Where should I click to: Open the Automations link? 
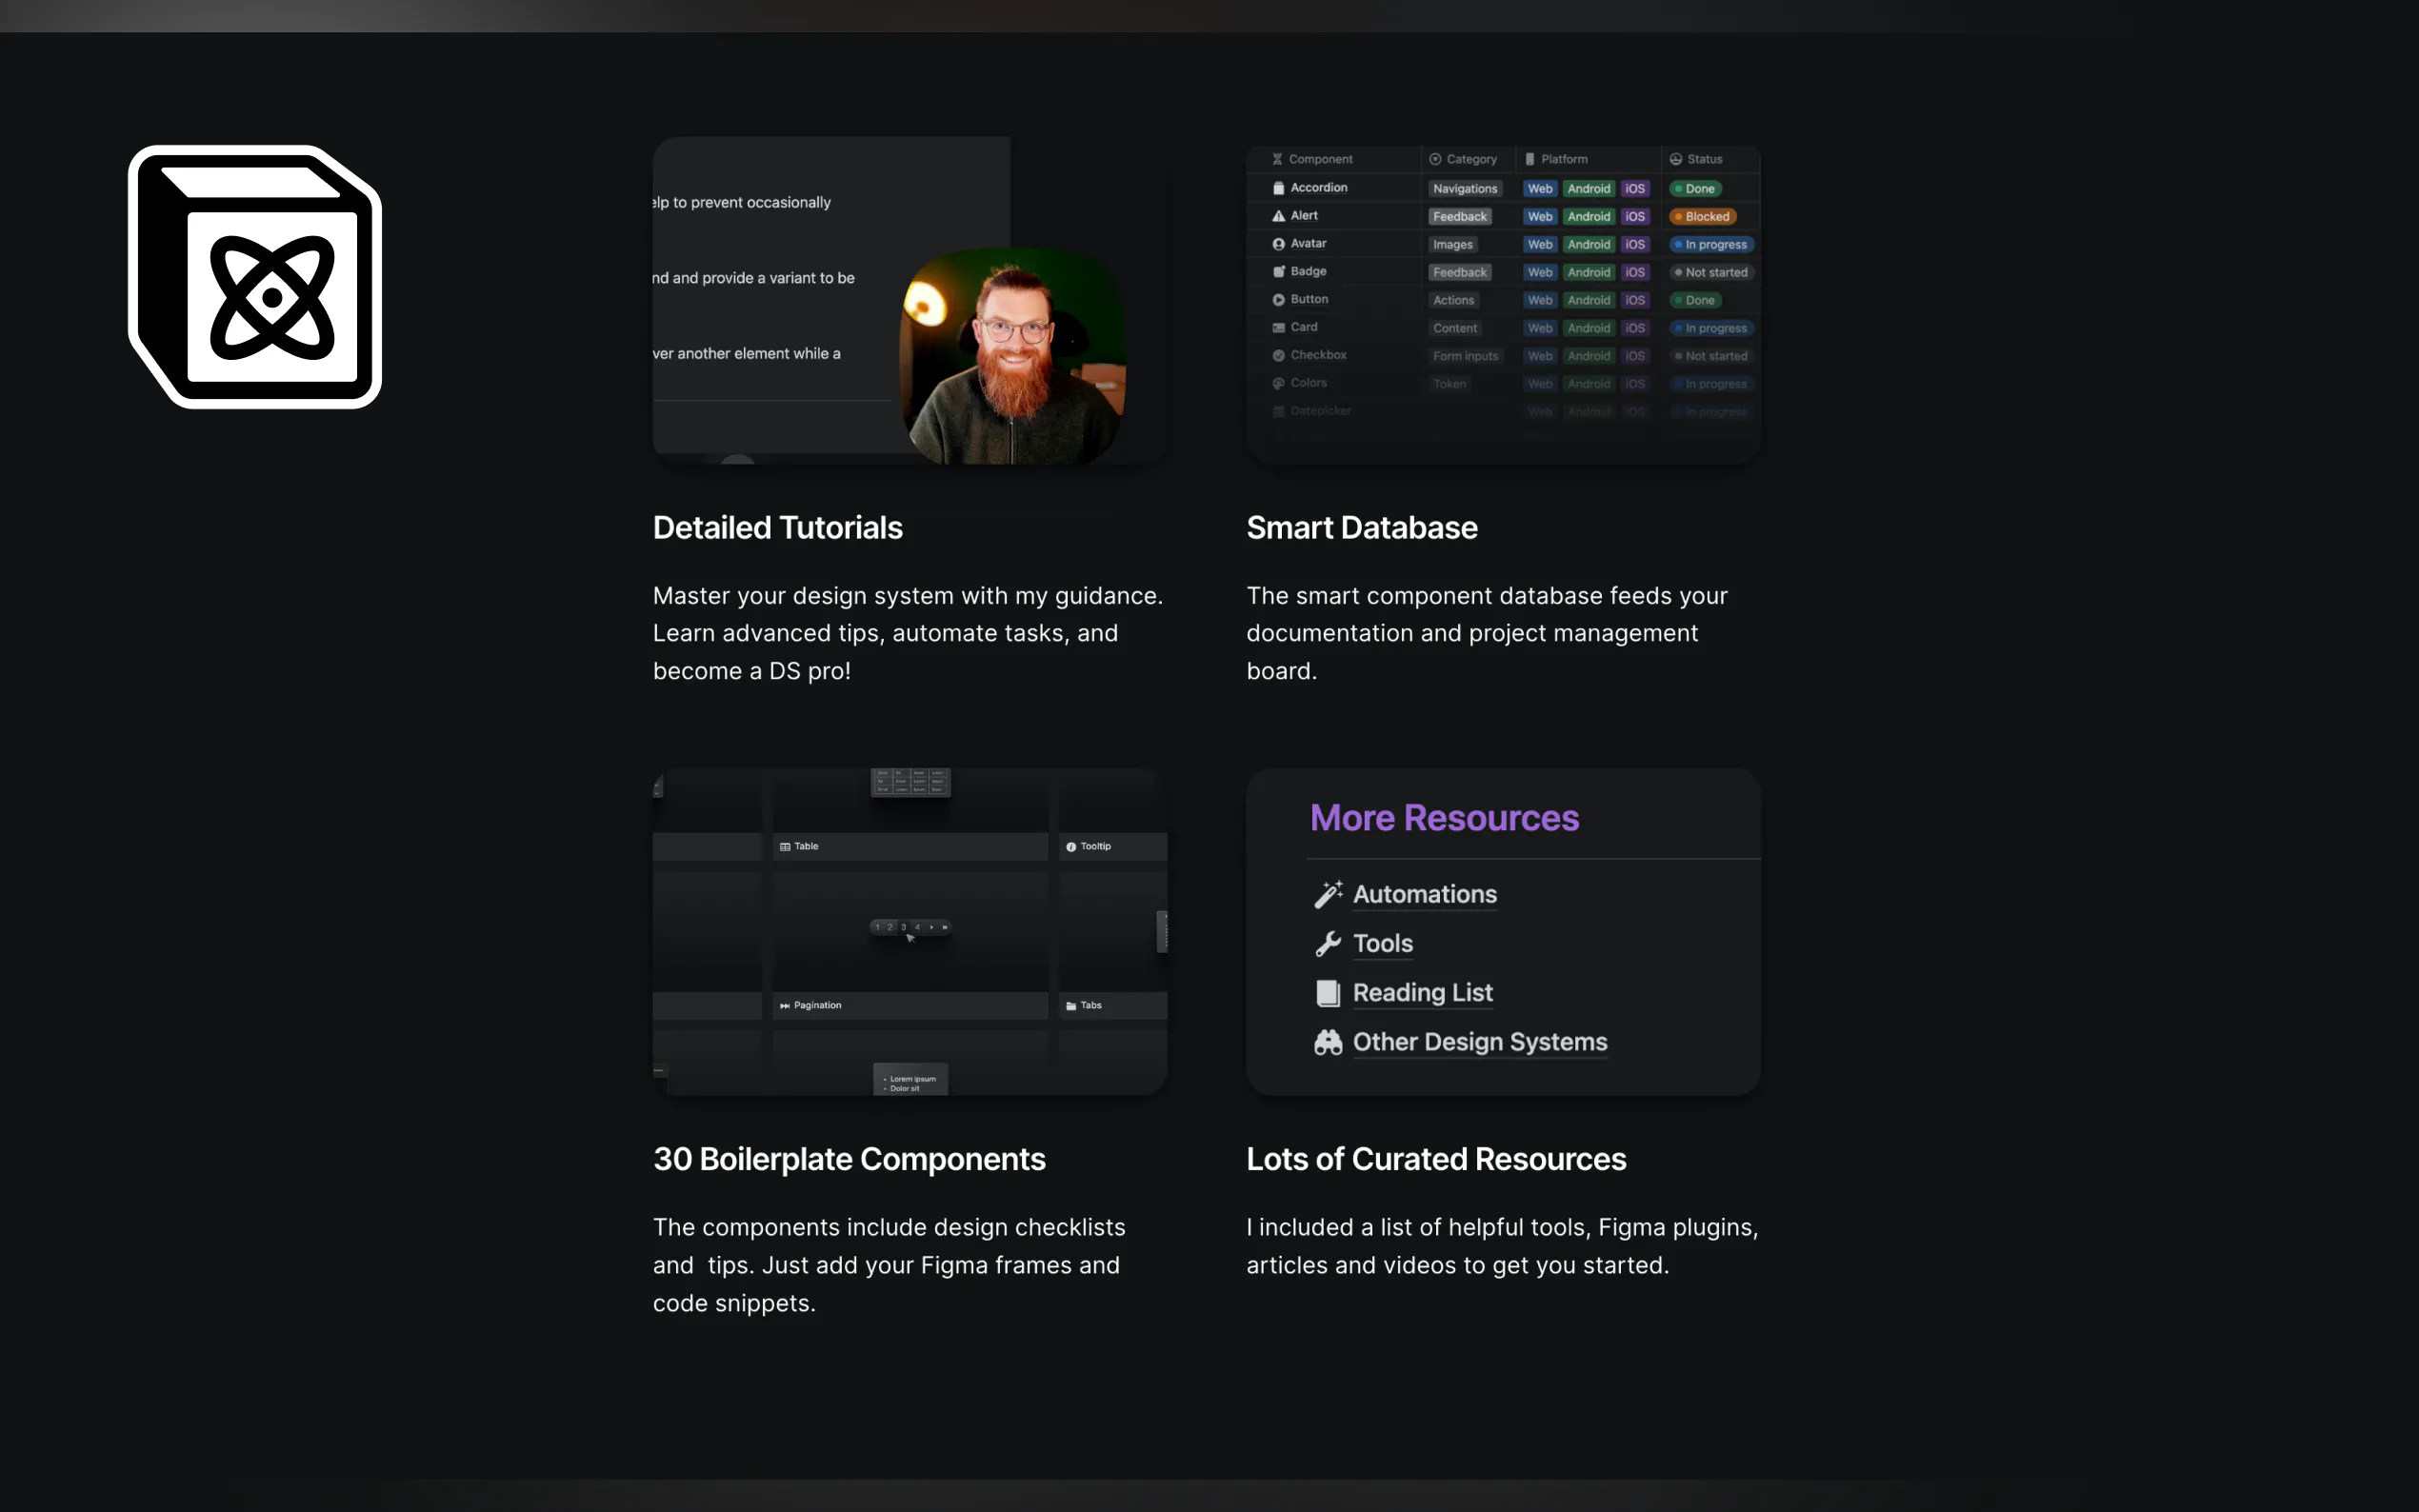tap(1424, 894)
